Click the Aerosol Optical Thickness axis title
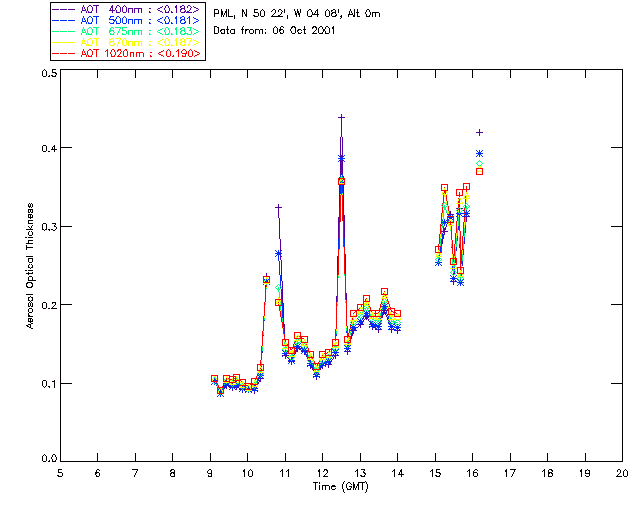This screenshot has width=640, height=512. 31,266
